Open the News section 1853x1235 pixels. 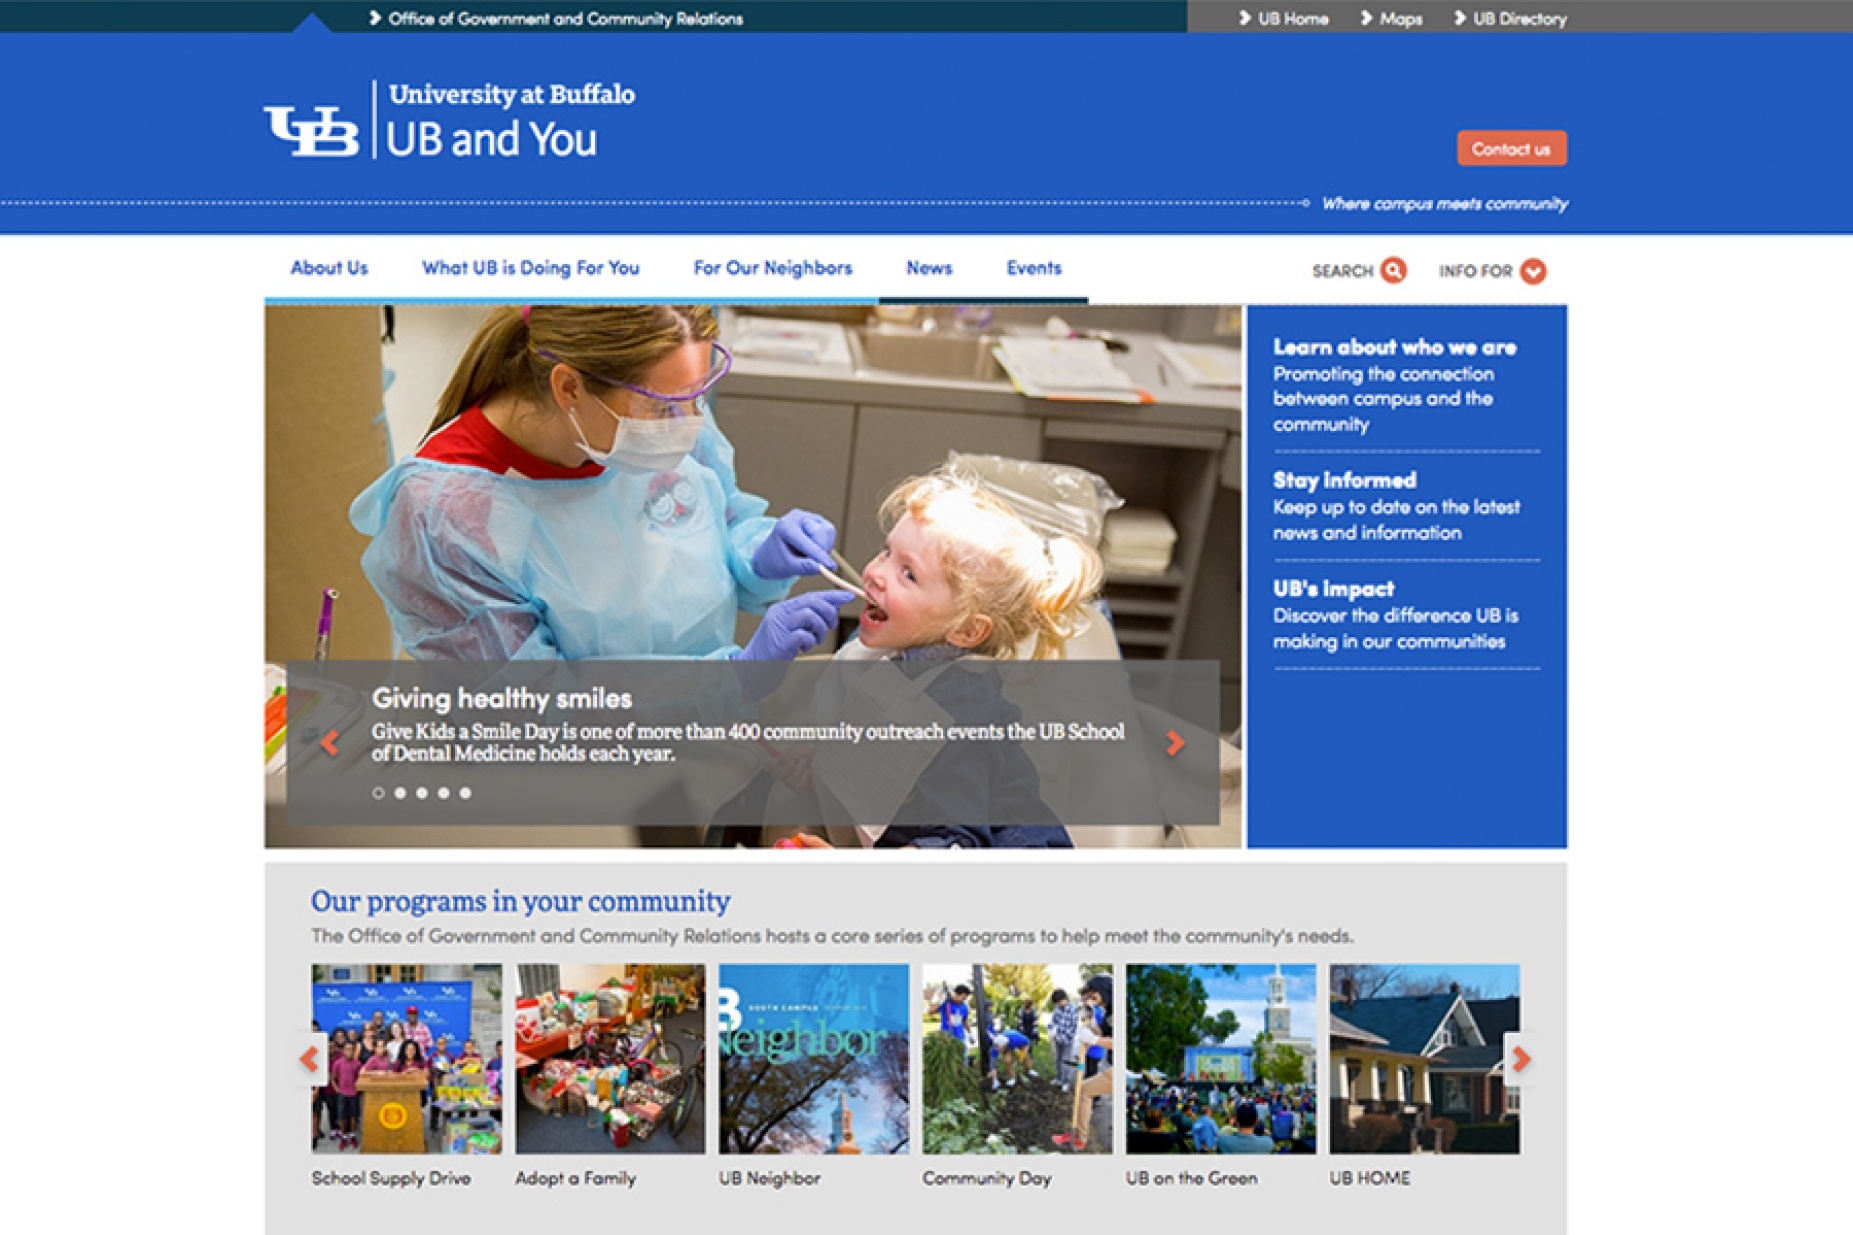[x=929, y=268]
